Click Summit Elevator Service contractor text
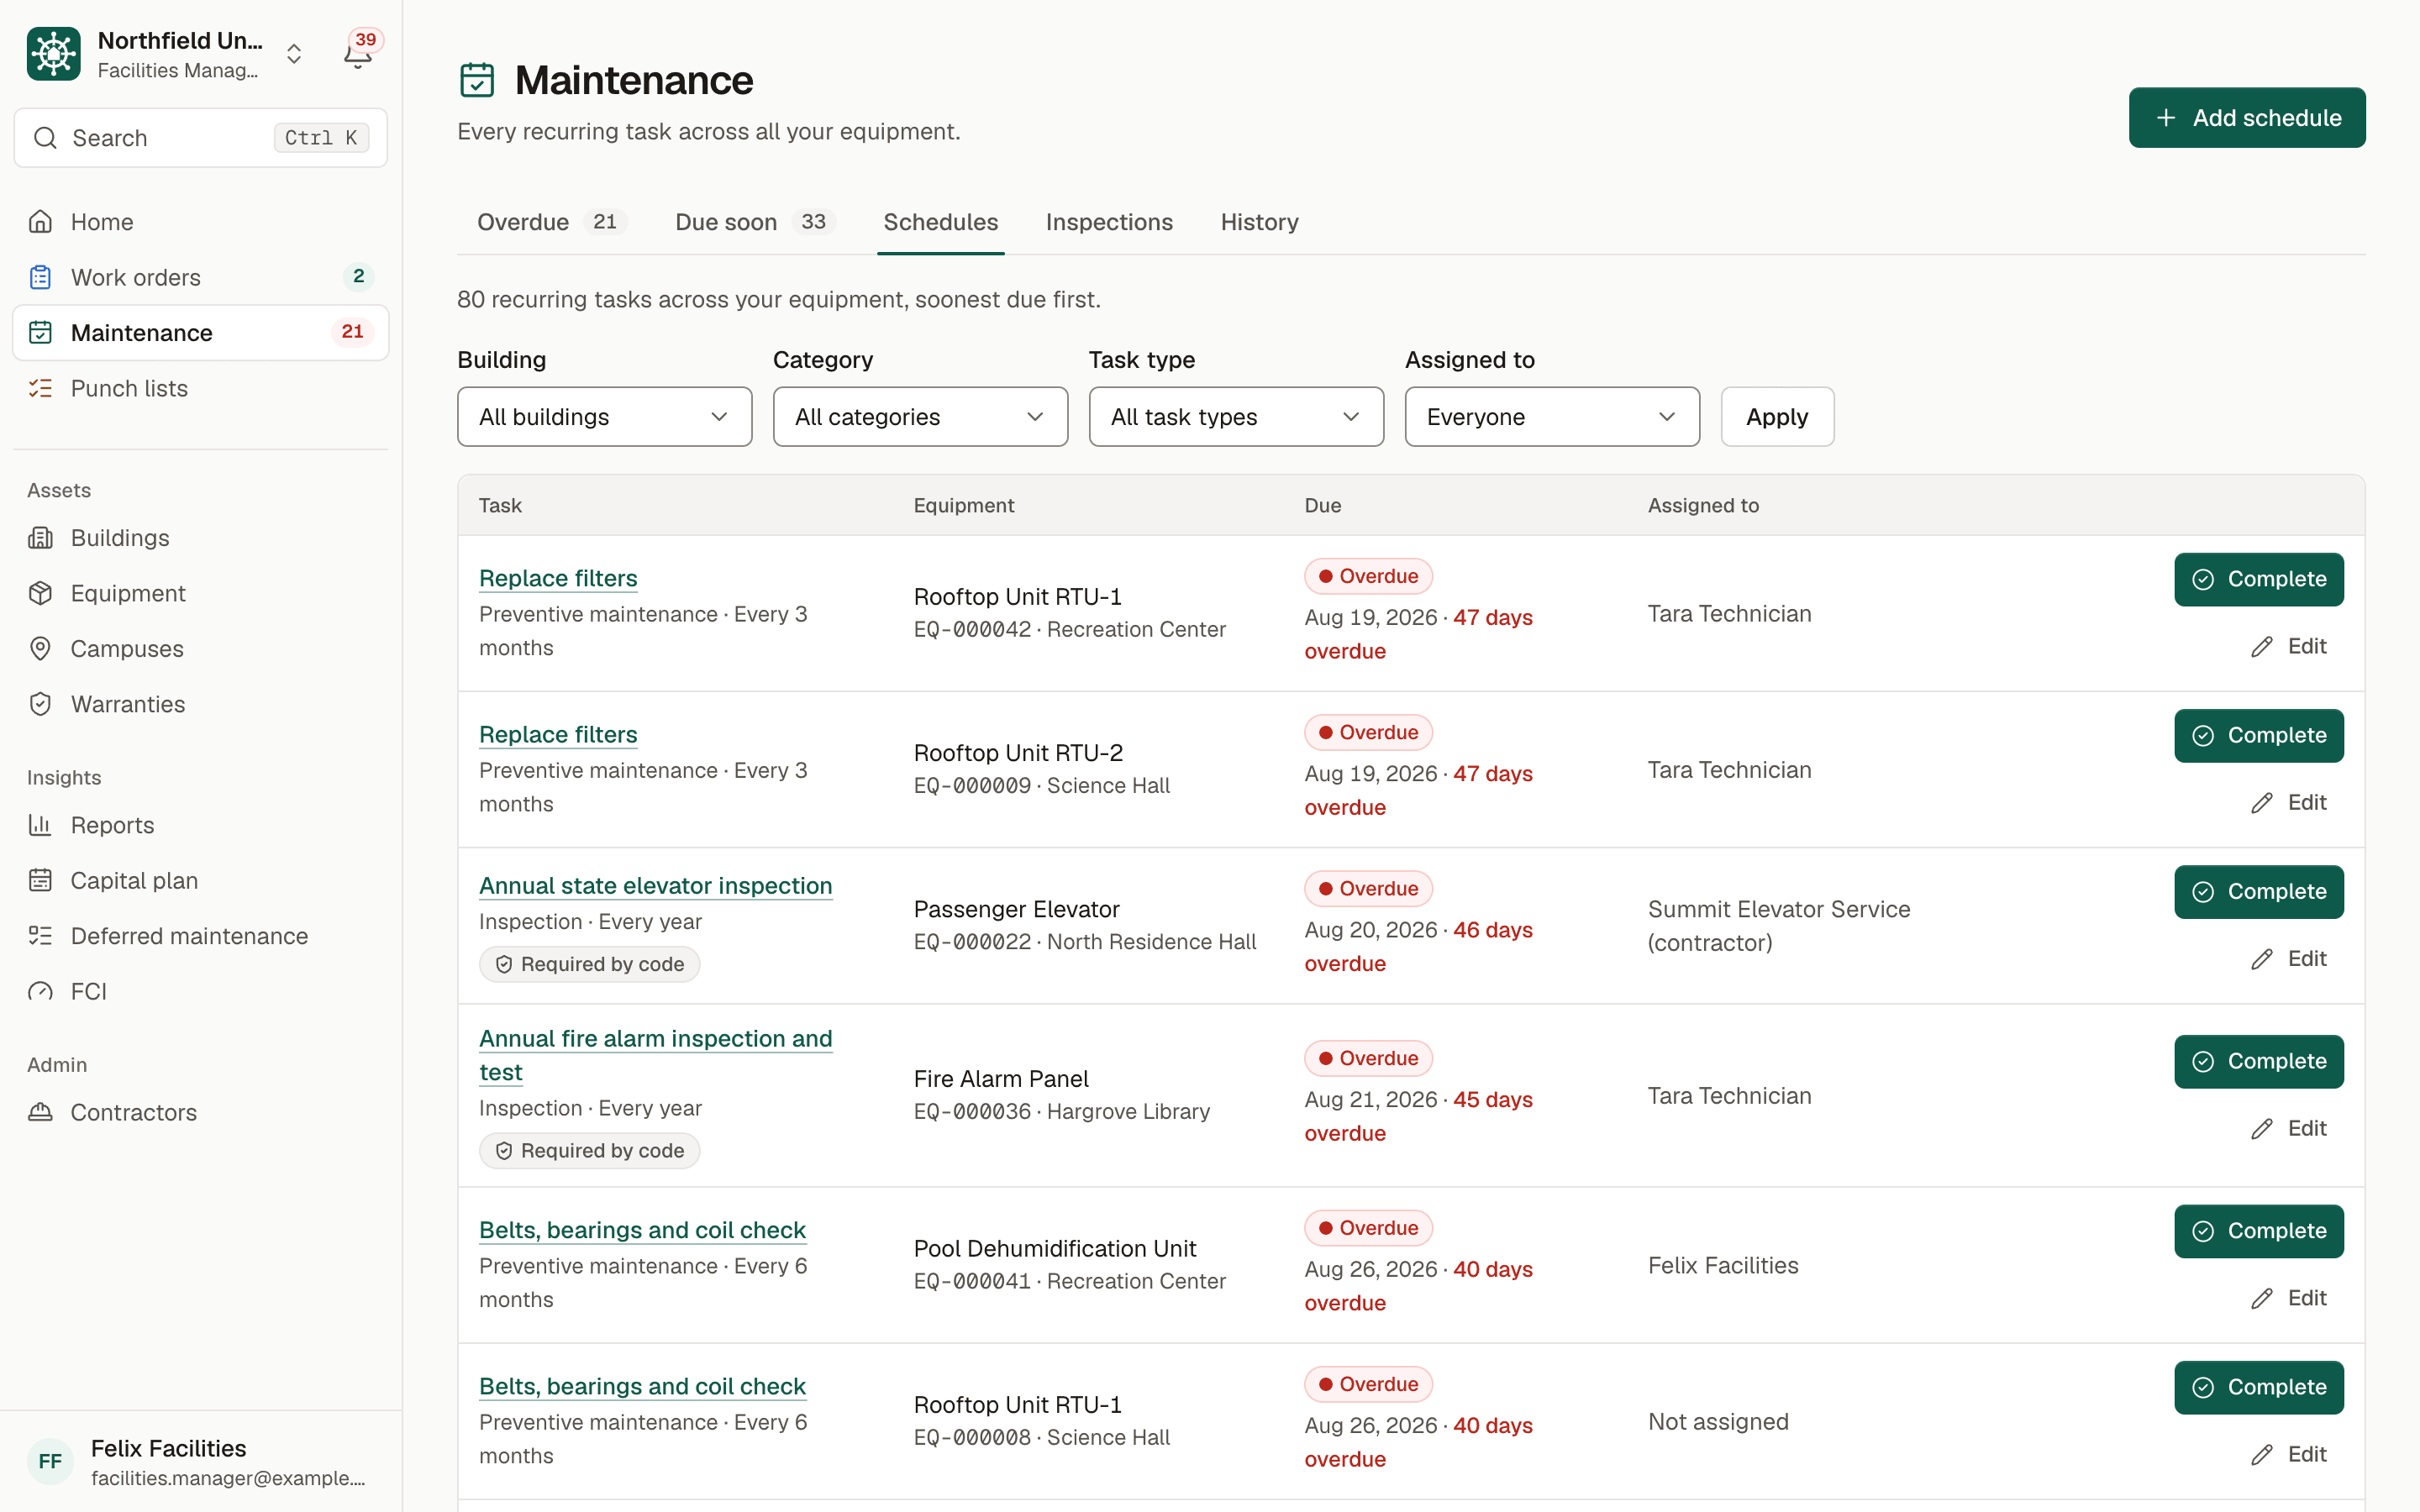This screenshot has height=1512, width=2420. click(1778, 926)
